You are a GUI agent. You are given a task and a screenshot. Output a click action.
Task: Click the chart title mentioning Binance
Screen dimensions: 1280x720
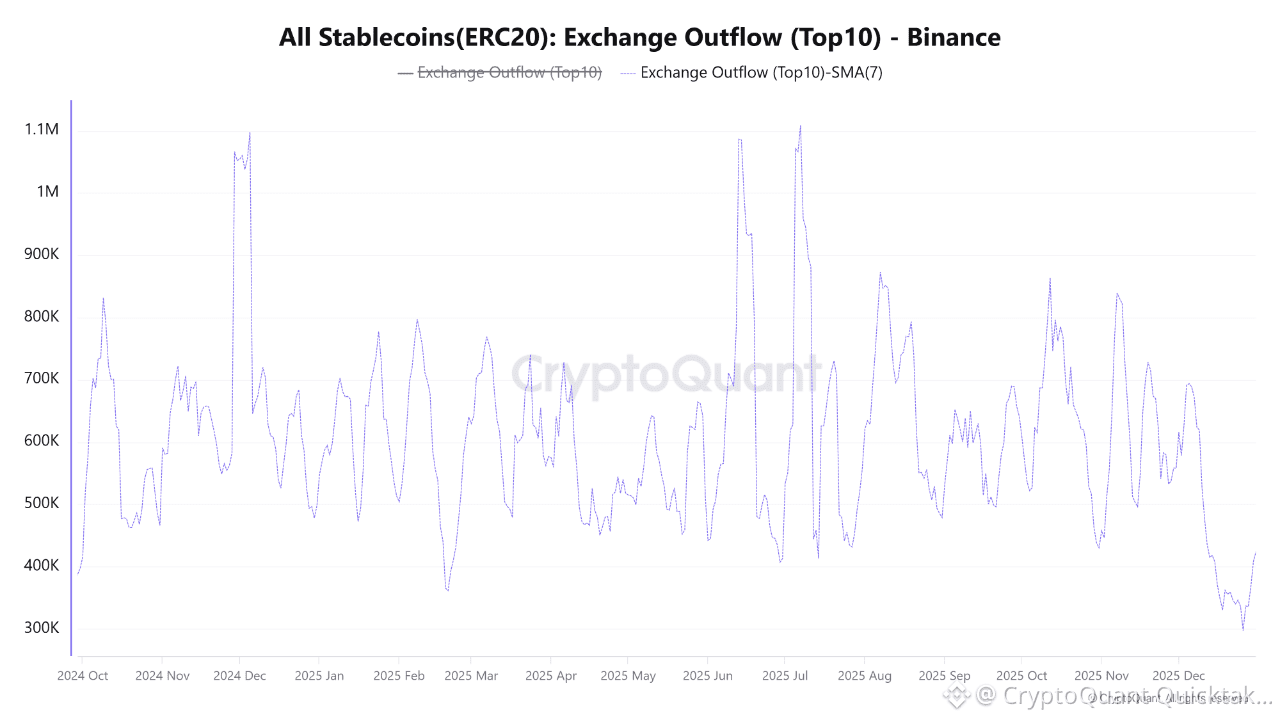point(640,38)
